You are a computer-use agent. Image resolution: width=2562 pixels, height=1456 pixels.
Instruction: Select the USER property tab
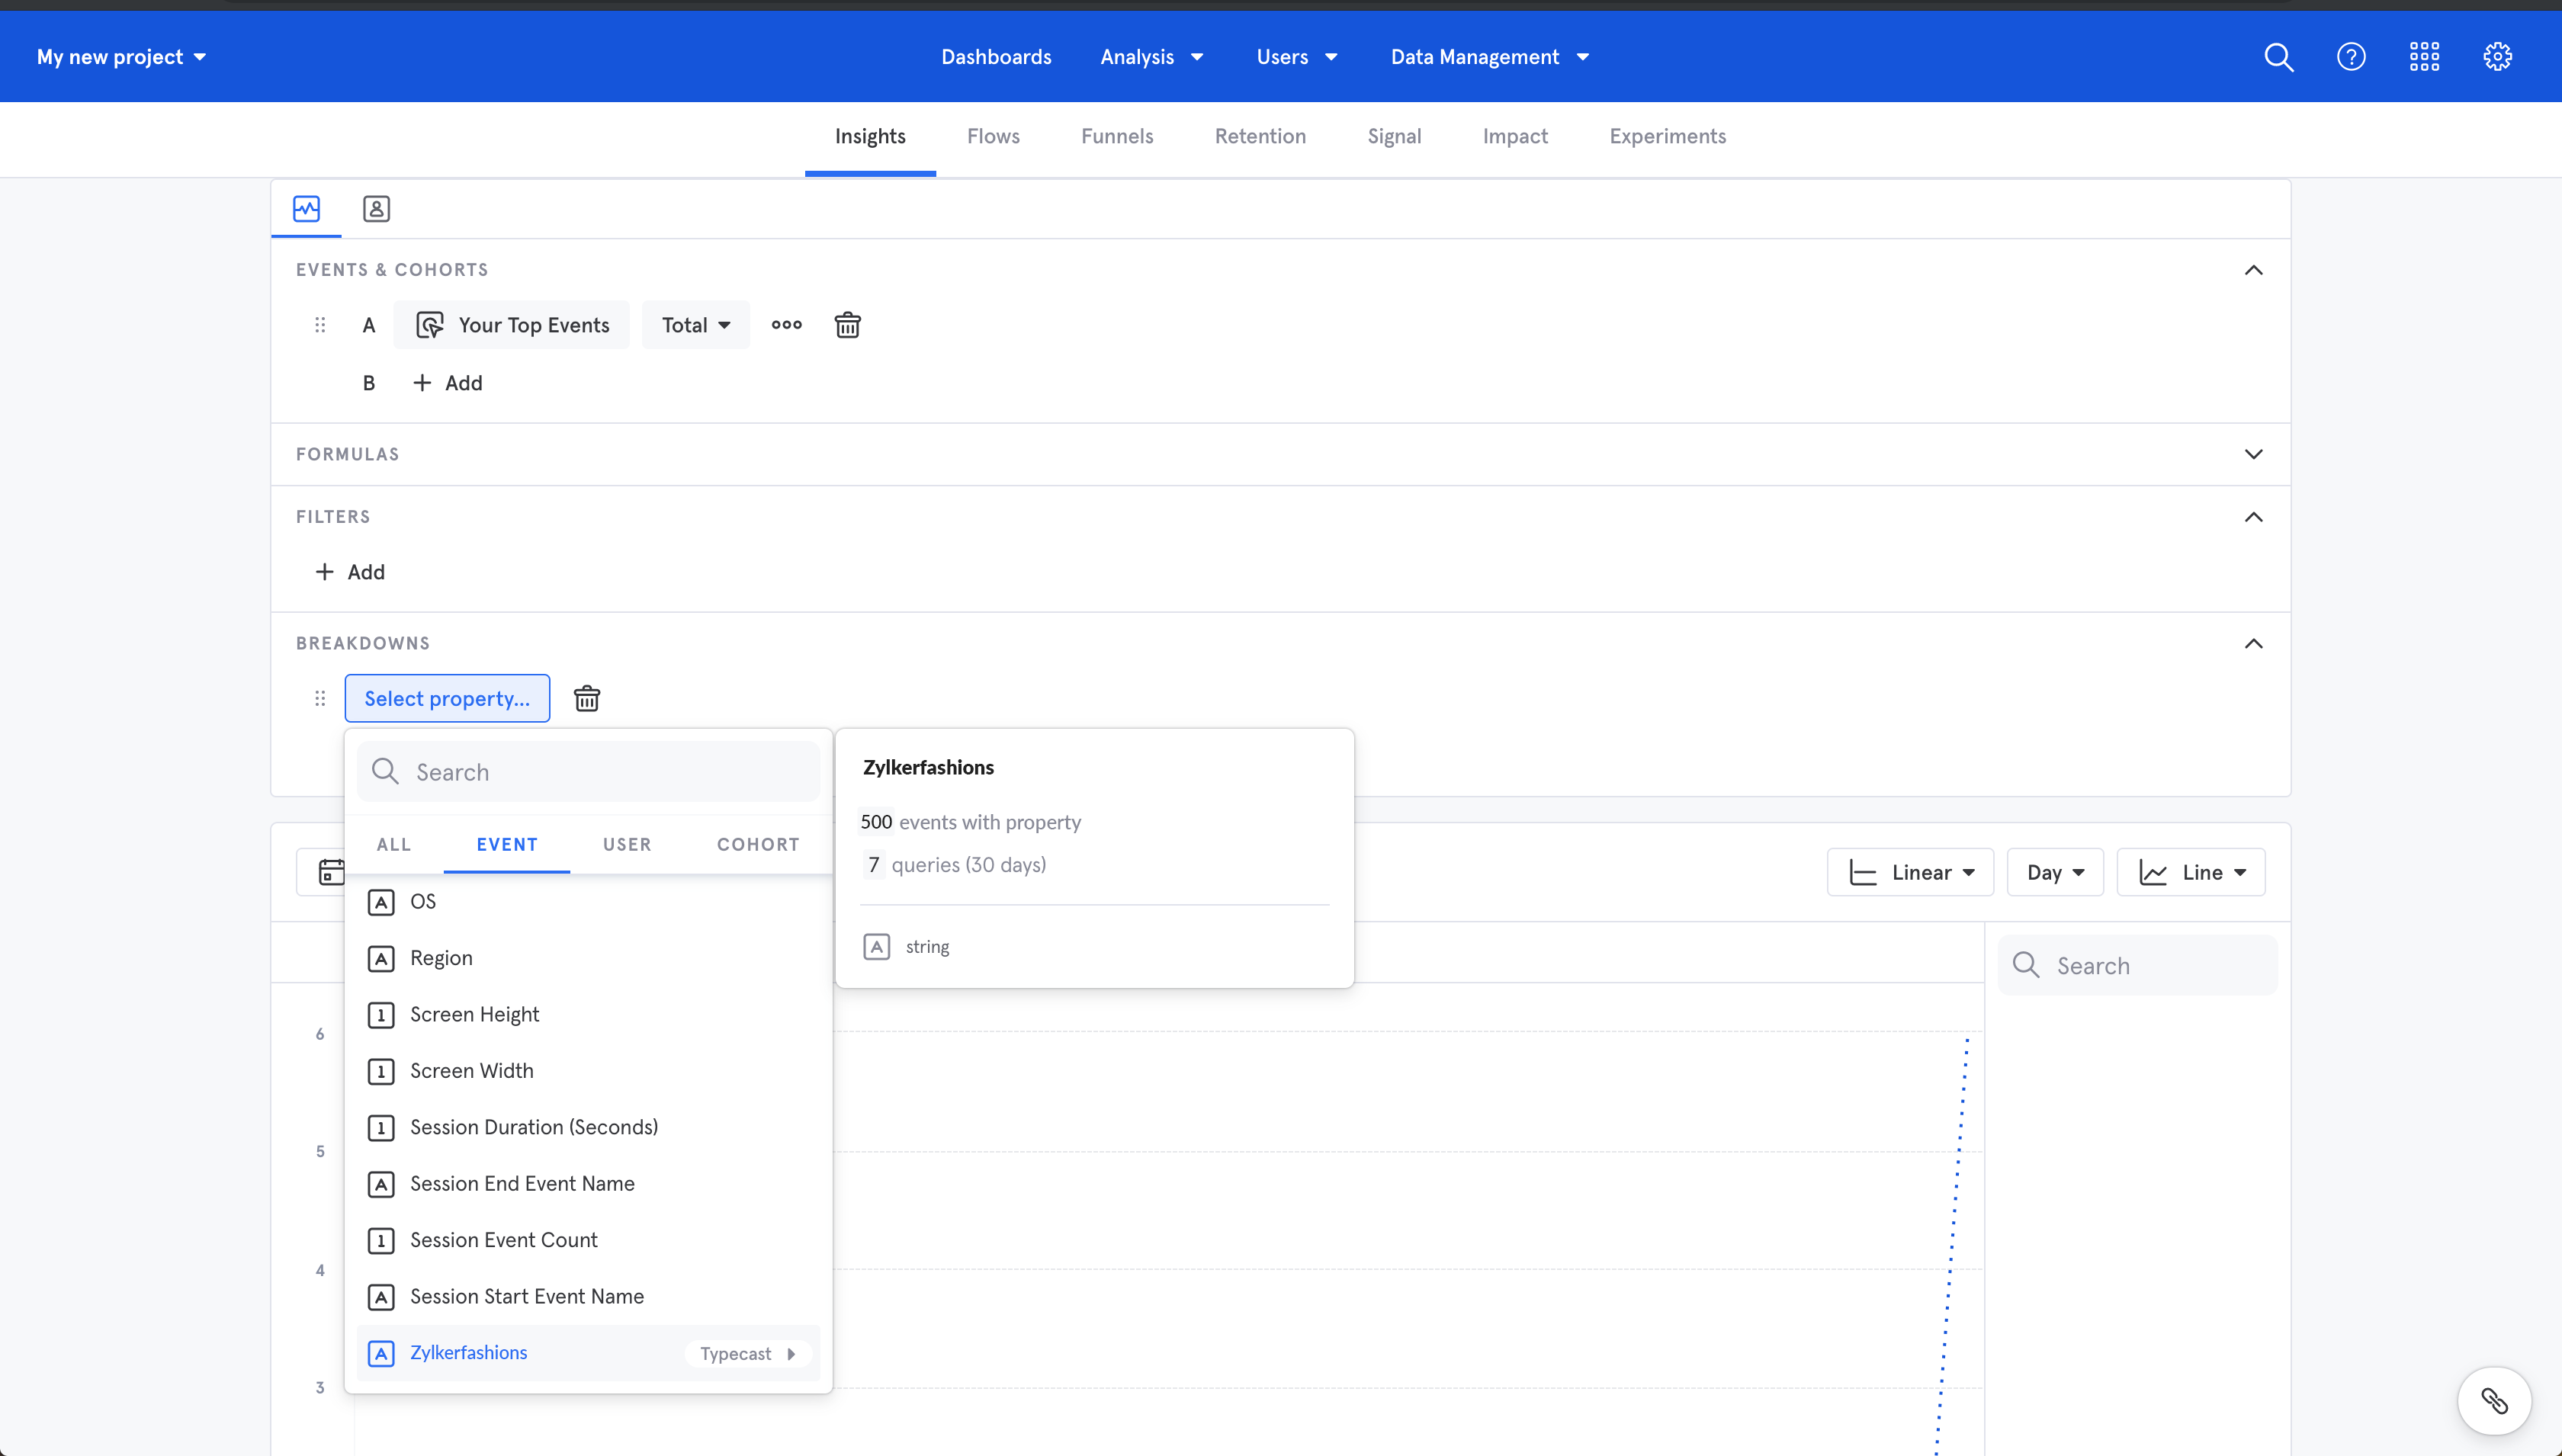(x=627, y=844)
